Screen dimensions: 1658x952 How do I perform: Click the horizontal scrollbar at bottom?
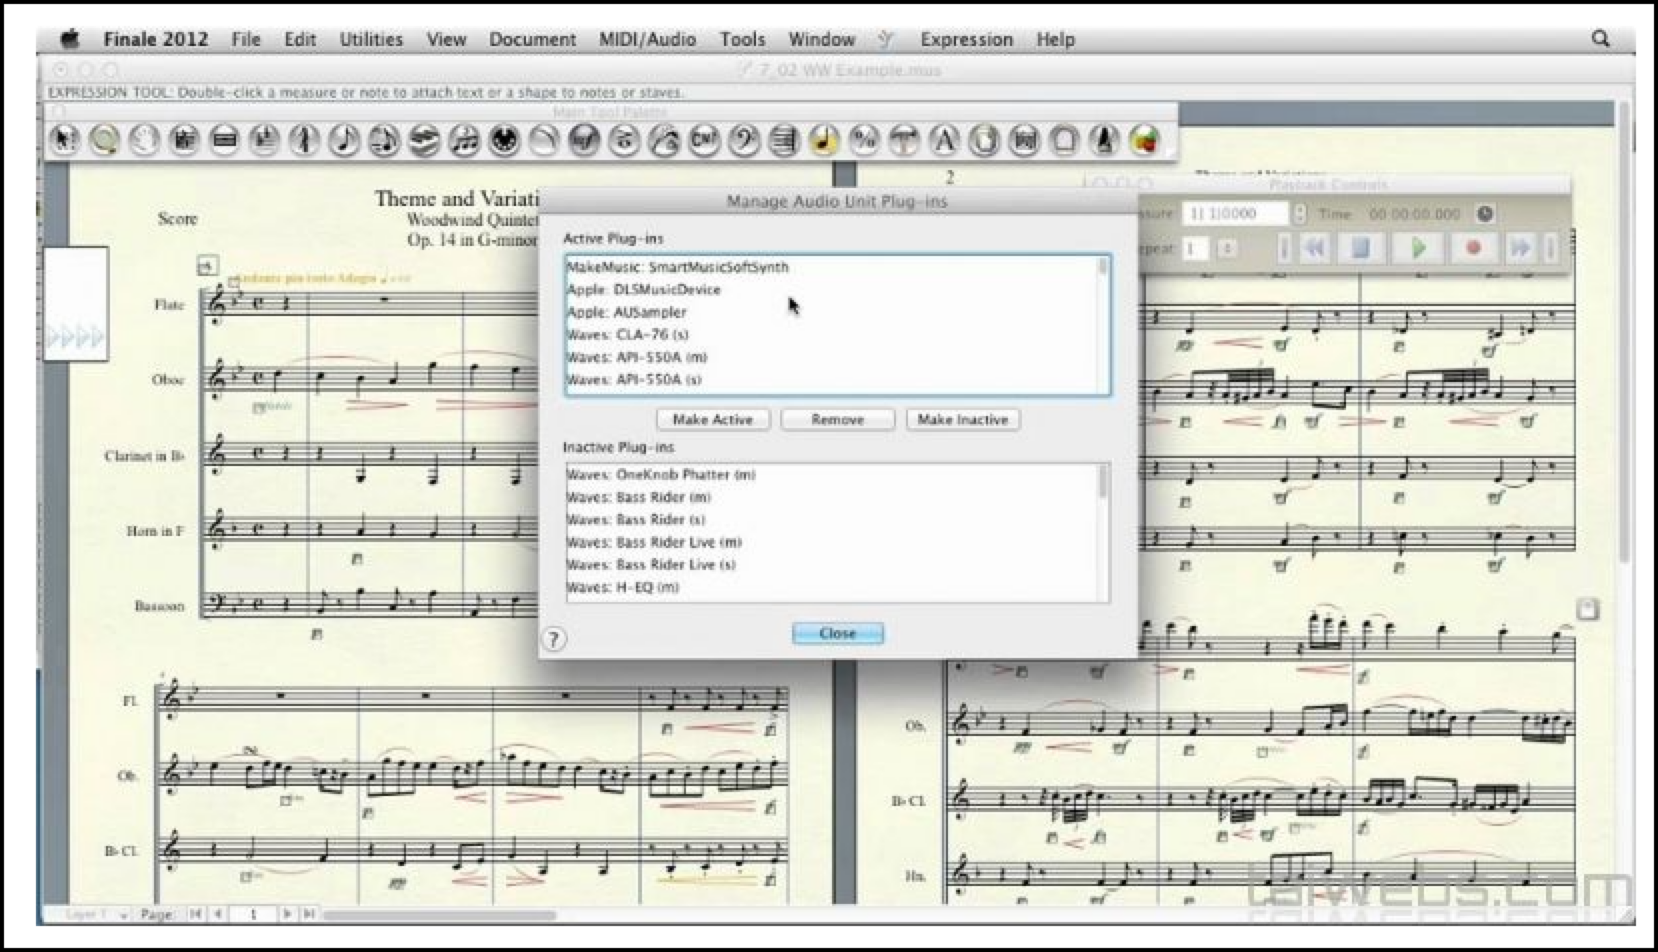440,914
